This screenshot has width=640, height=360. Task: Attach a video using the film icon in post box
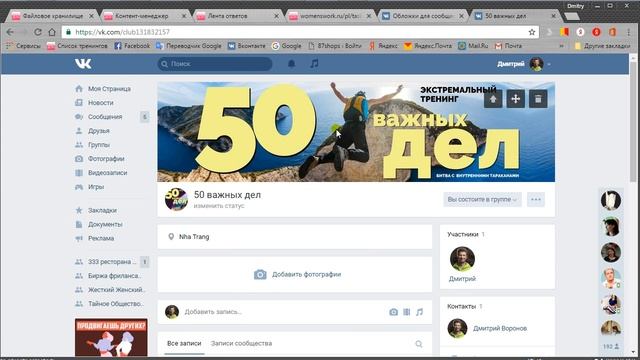pyautogui.click(x=407, y=312)
